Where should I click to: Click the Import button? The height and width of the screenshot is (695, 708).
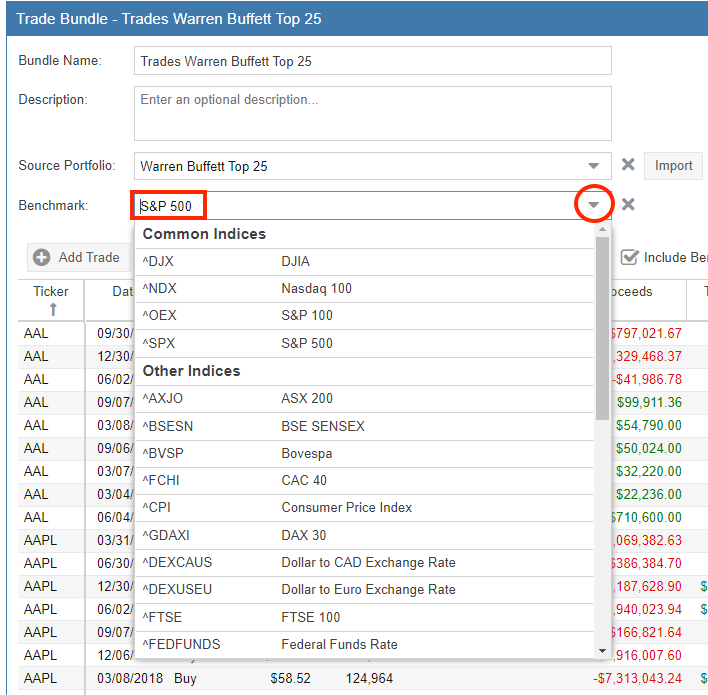point(673,166)
